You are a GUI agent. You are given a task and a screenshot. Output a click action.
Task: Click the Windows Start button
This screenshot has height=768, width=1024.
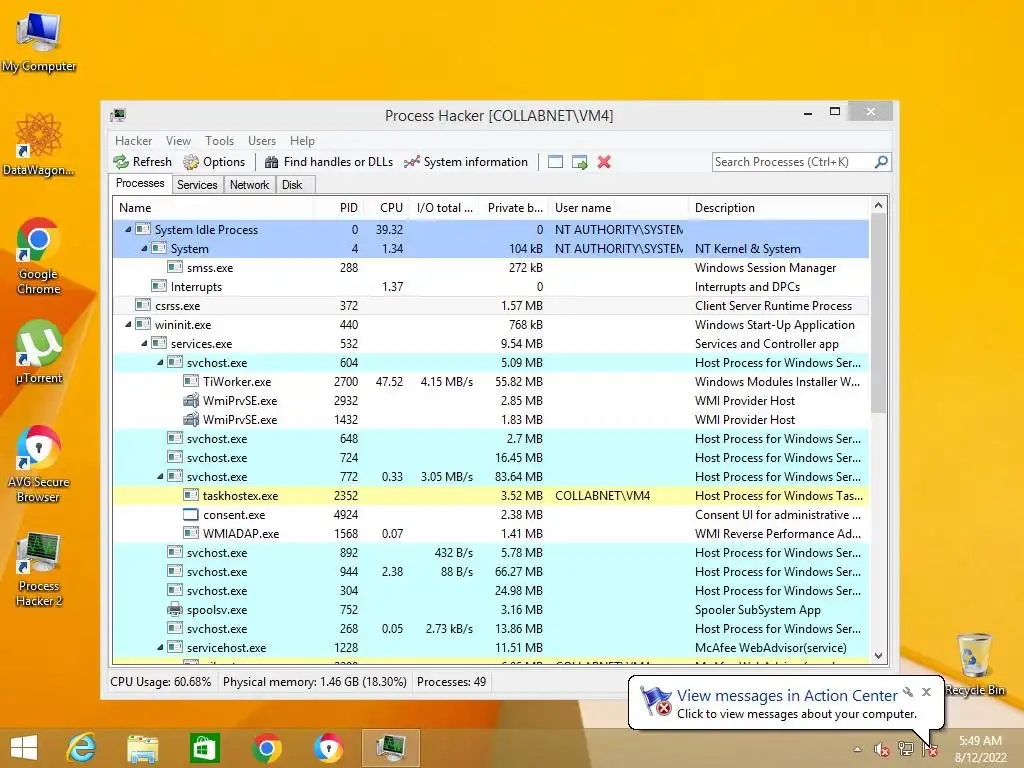click(24, 748)
